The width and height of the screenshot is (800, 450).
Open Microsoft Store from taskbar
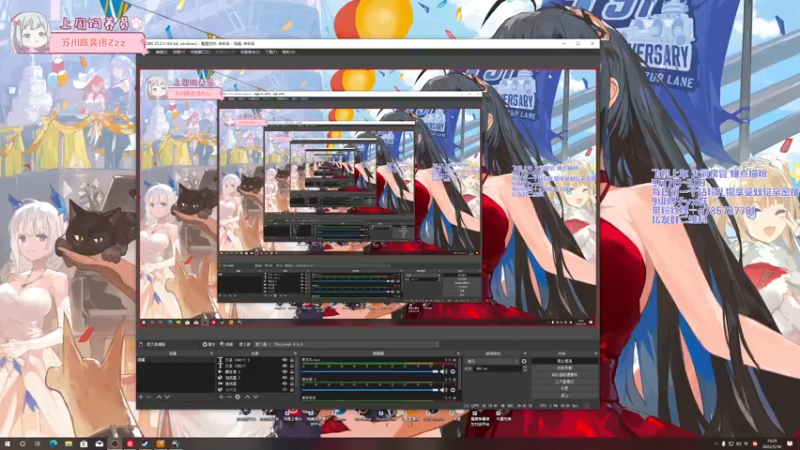point(84,444)
